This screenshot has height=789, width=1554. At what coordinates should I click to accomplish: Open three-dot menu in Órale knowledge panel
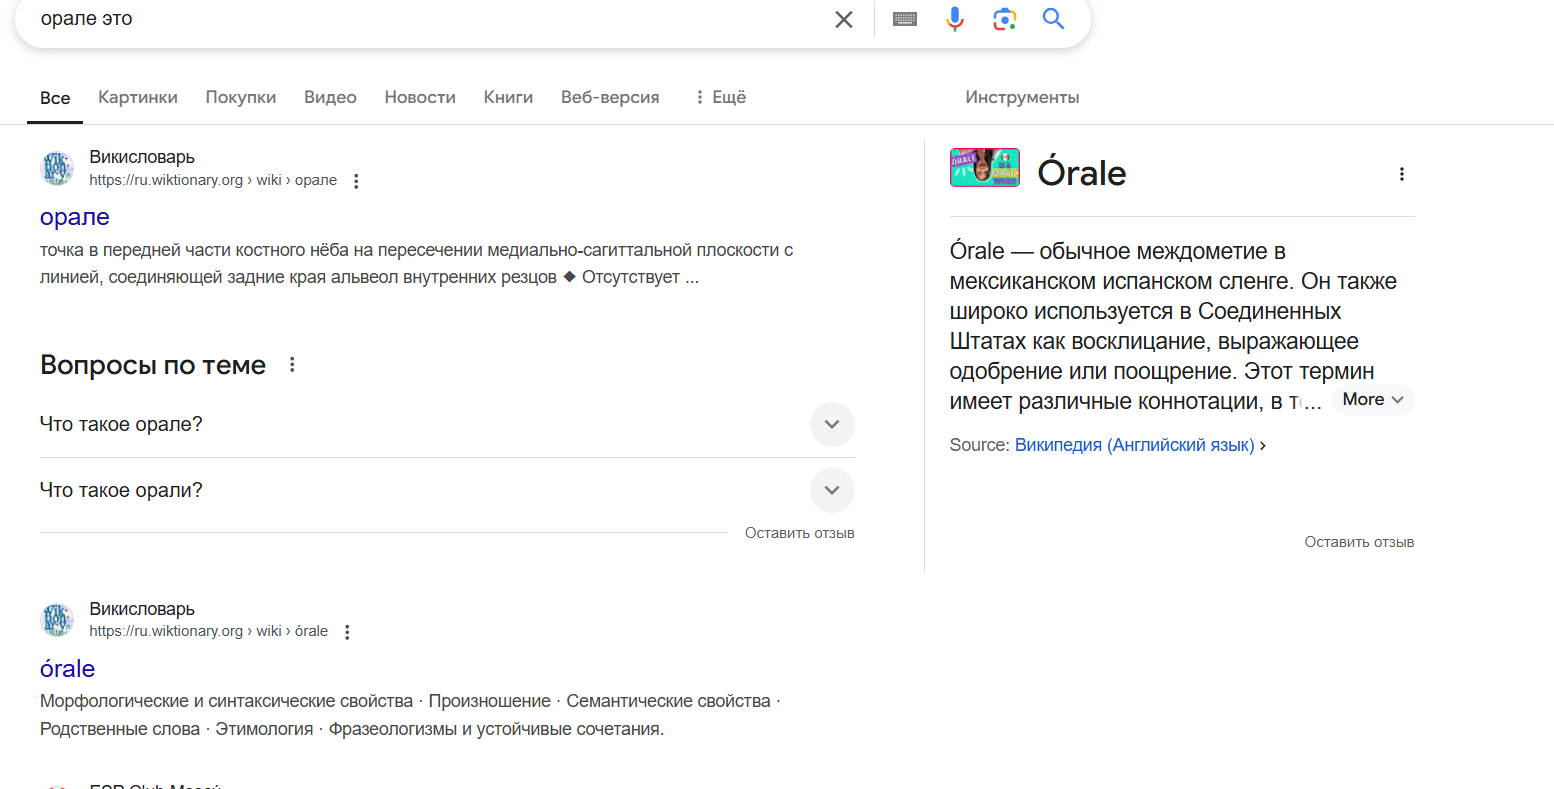pyautogui.click(x=1402, y=174)
